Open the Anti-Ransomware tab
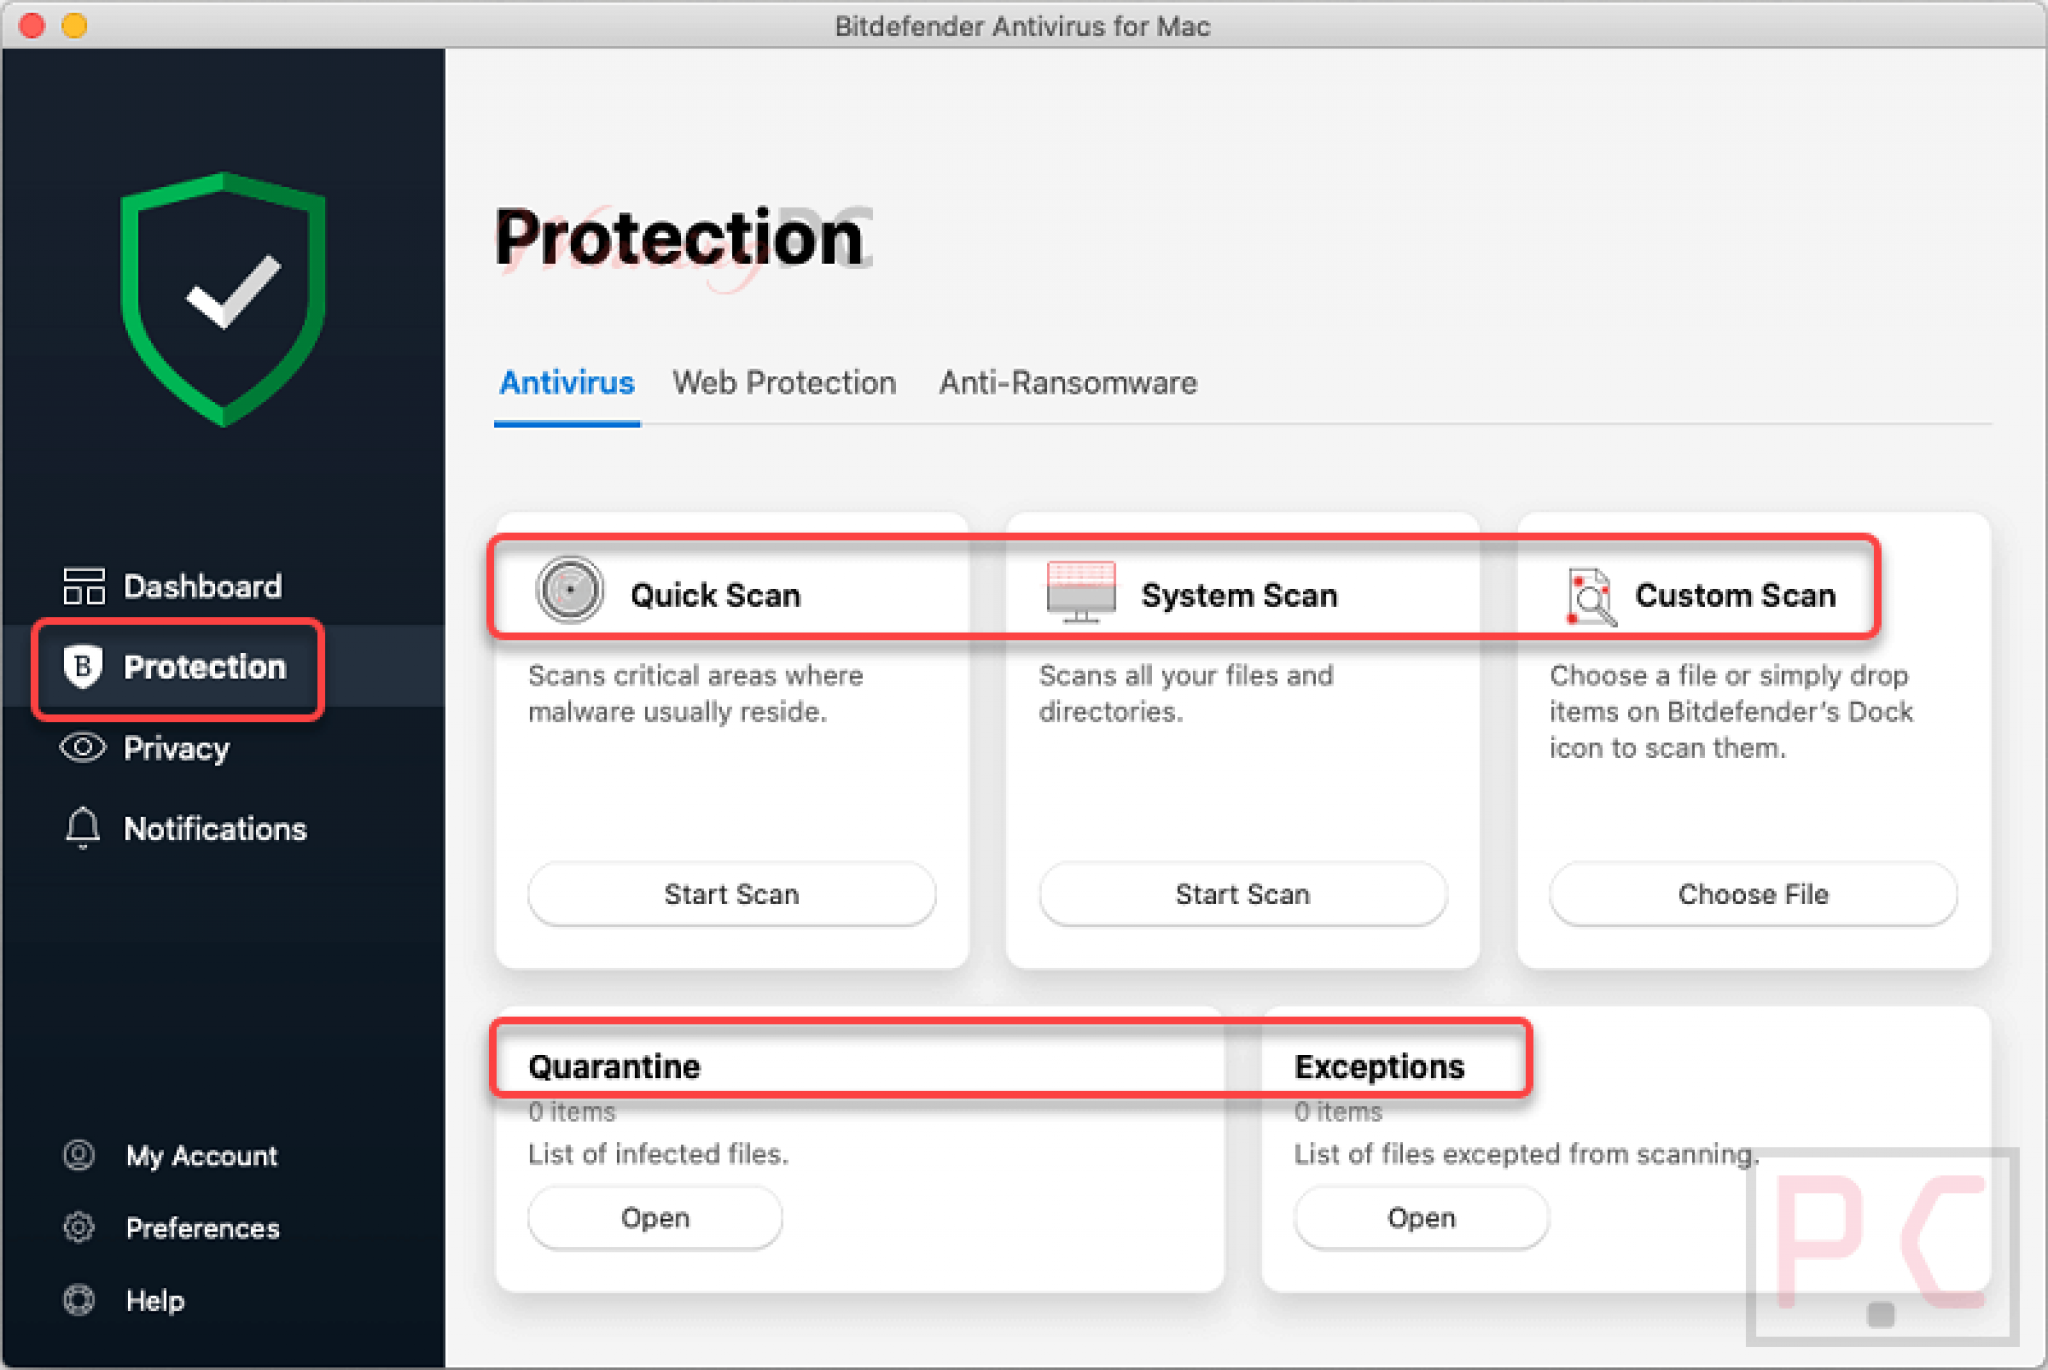This screenshot has width=2048, height=1370. point(1068,383)
